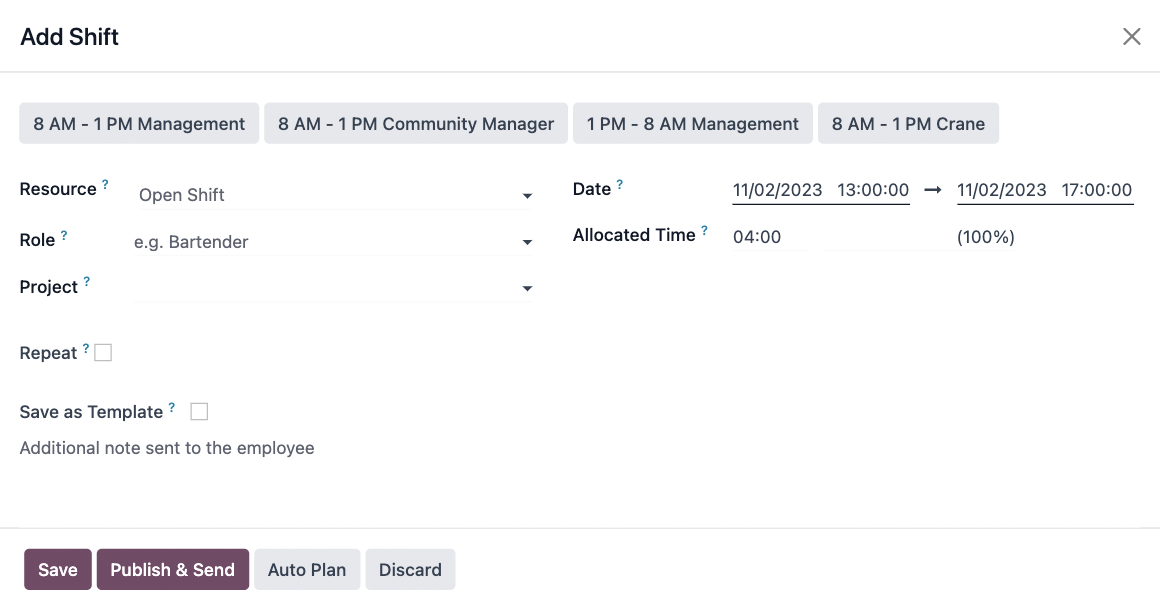The width and height of the screenshot is (1160, 610).
Task: Open the Role dropdown
Action: [527, 242]
